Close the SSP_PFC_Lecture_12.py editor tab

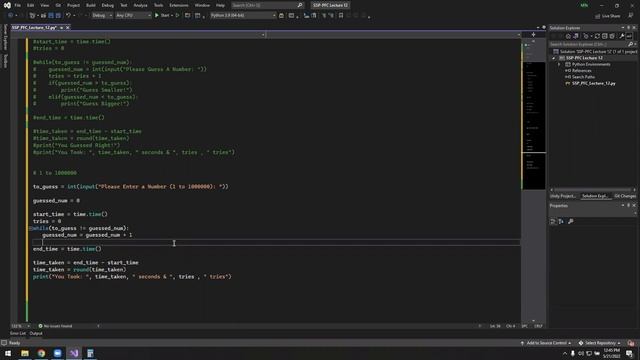click(68, 27)
